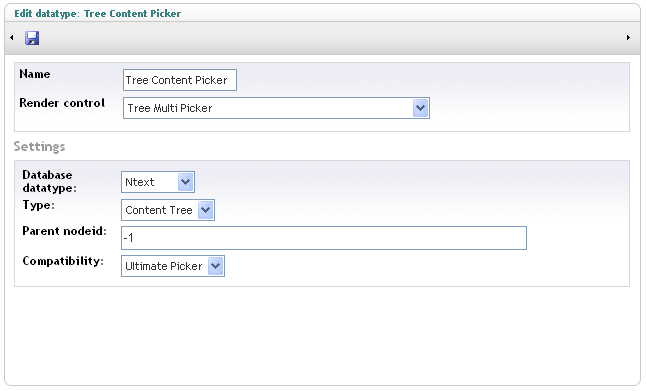
Task: Click the Settings section heading
Action: tap(40, 147)
